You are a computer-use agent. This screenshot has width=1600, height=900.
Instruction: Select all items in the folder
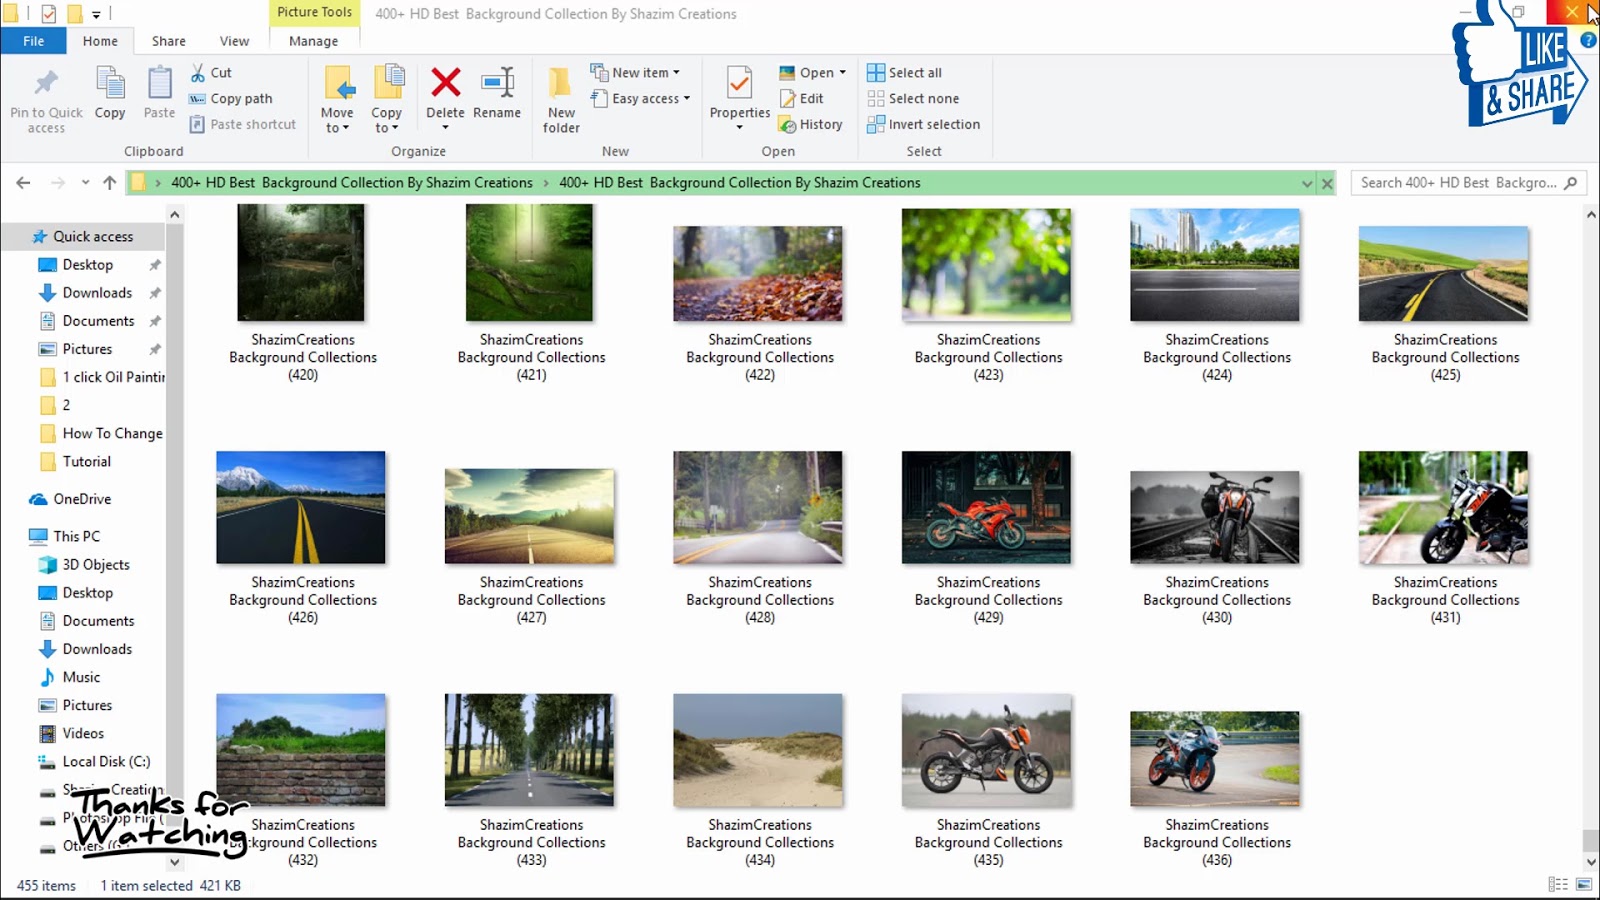coord(903,72)
